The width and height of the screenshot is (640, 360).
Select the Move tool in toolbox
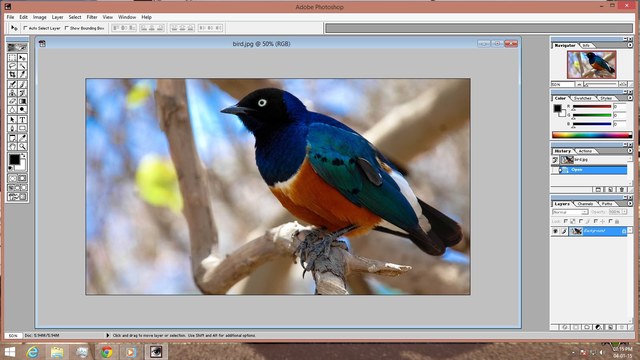point(22,57)
